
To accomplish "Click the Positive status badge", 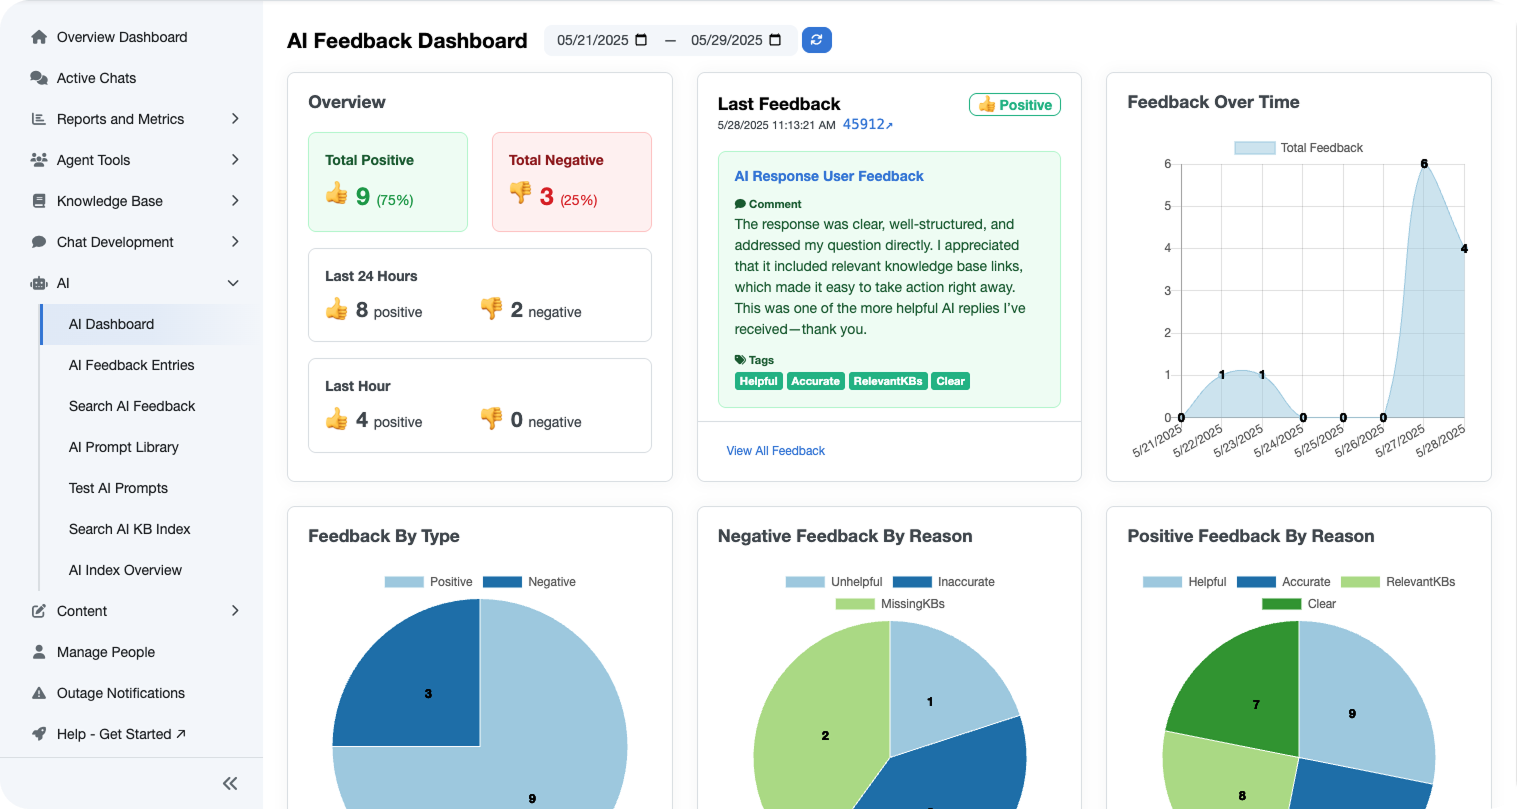I will [x=1015, y=105].
